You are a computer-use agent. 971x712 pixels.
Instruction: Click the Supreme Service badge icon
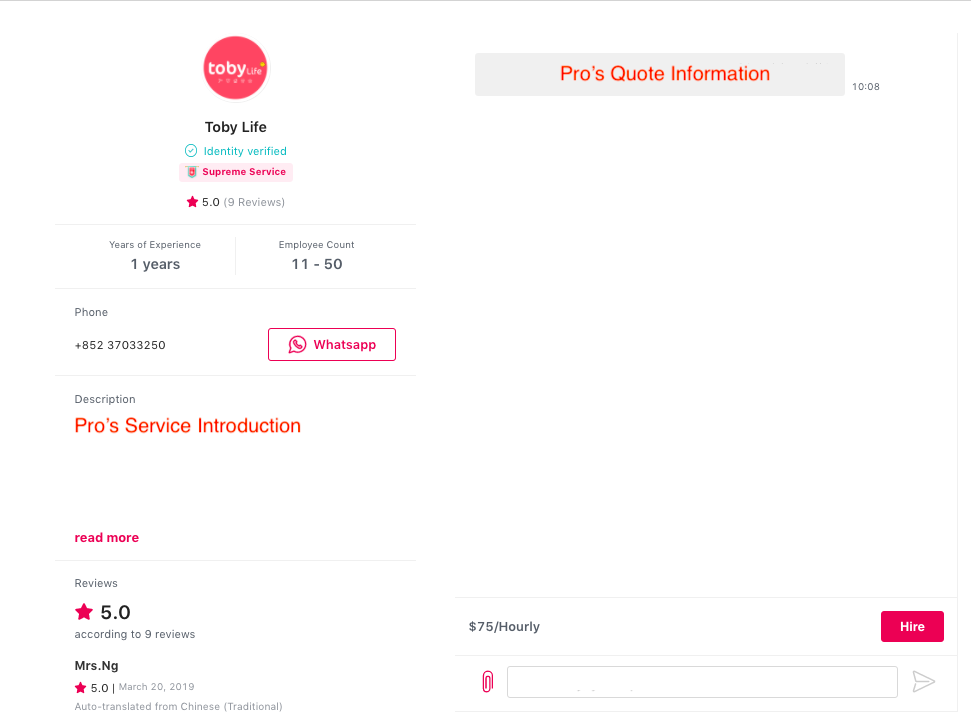pos(192,172)
